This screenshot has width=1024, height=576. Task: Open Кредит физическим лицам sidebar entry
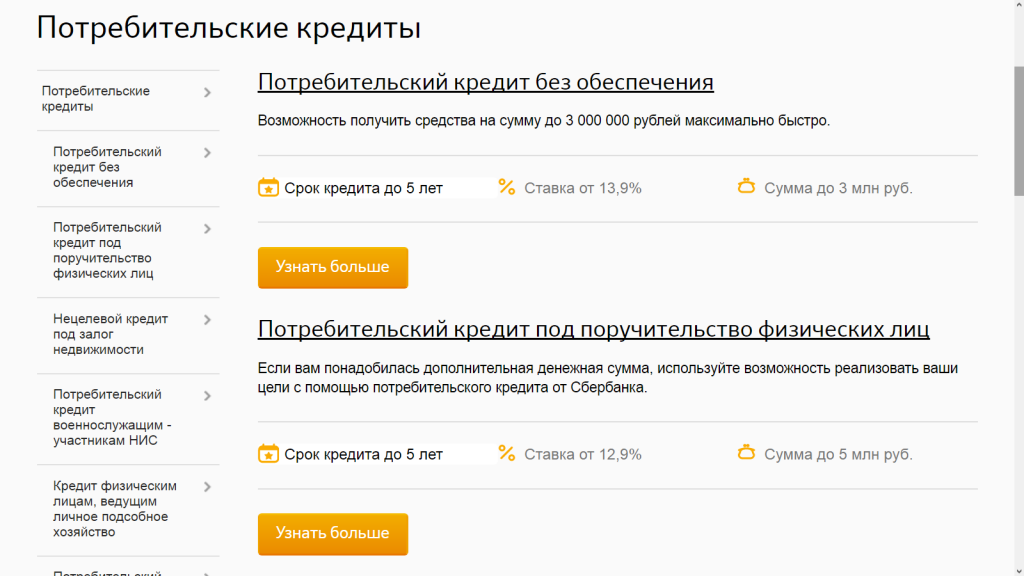[114, 508]
